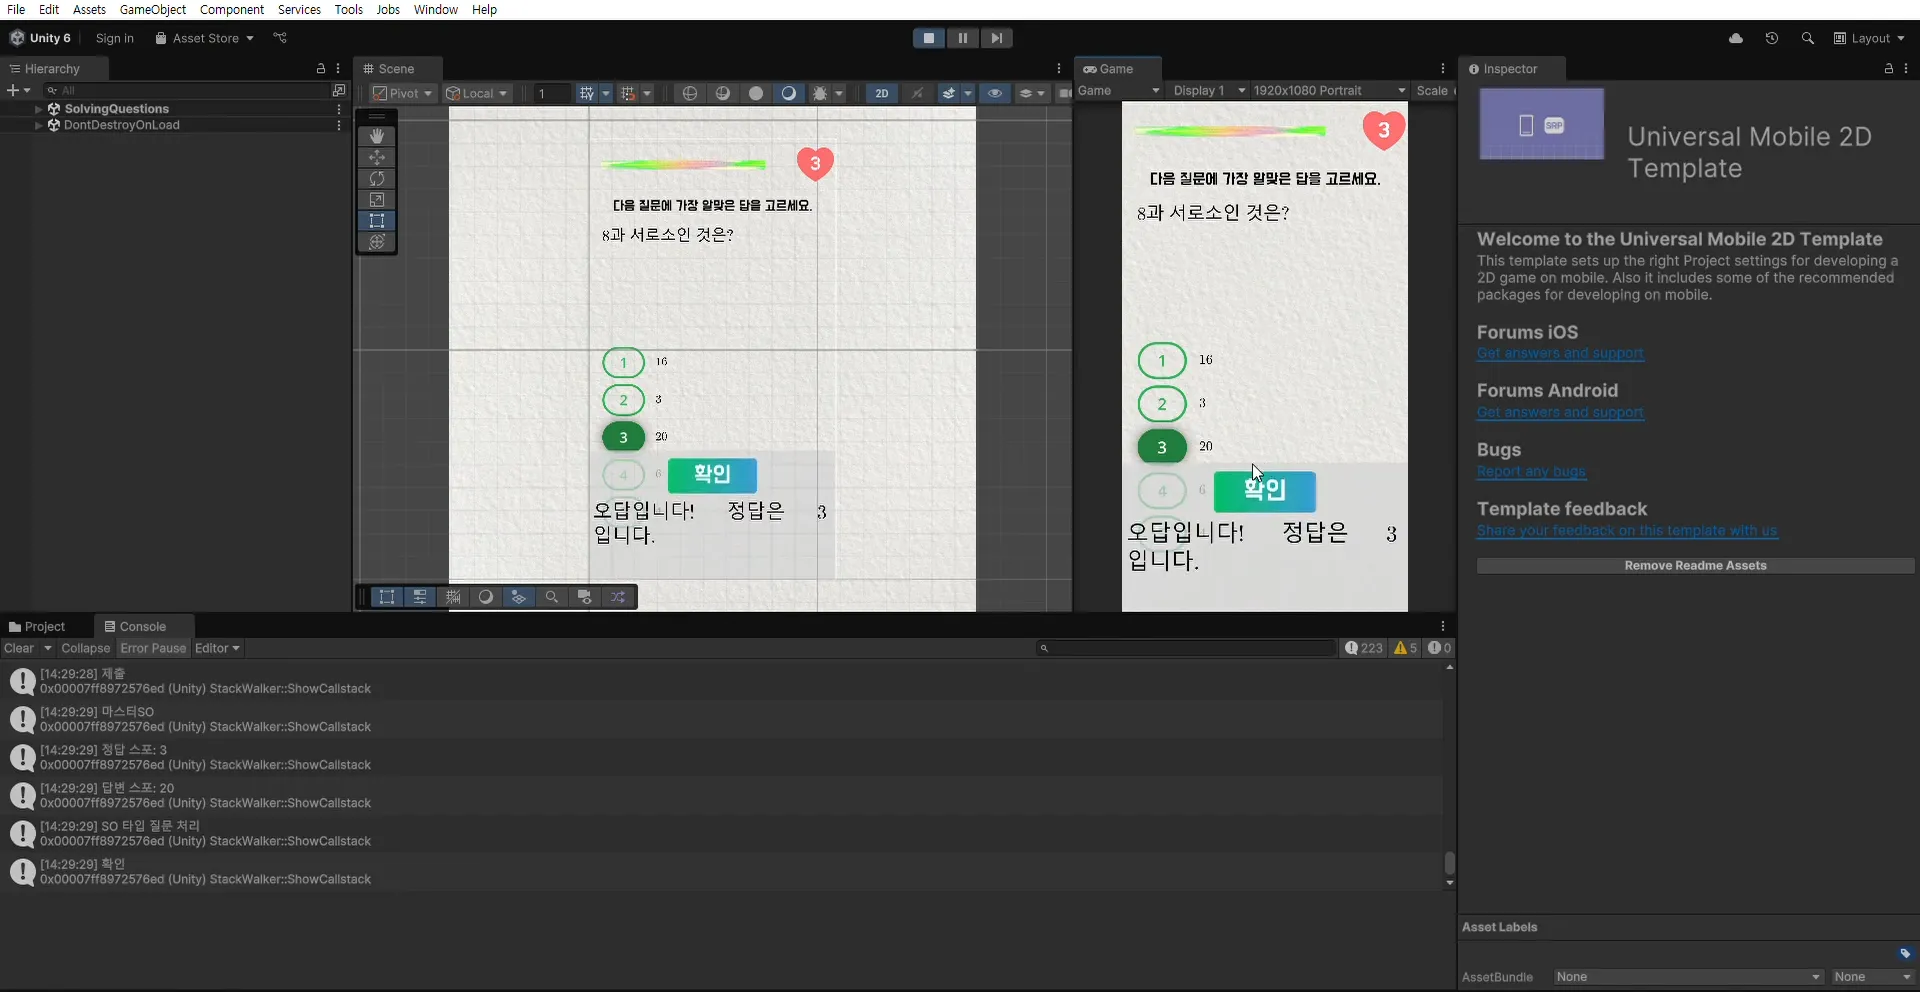Image resolution: width=1920 pixels, height=992 pixels.
Task: Click the Grid and Snap overlay icon
Action: 453,597
